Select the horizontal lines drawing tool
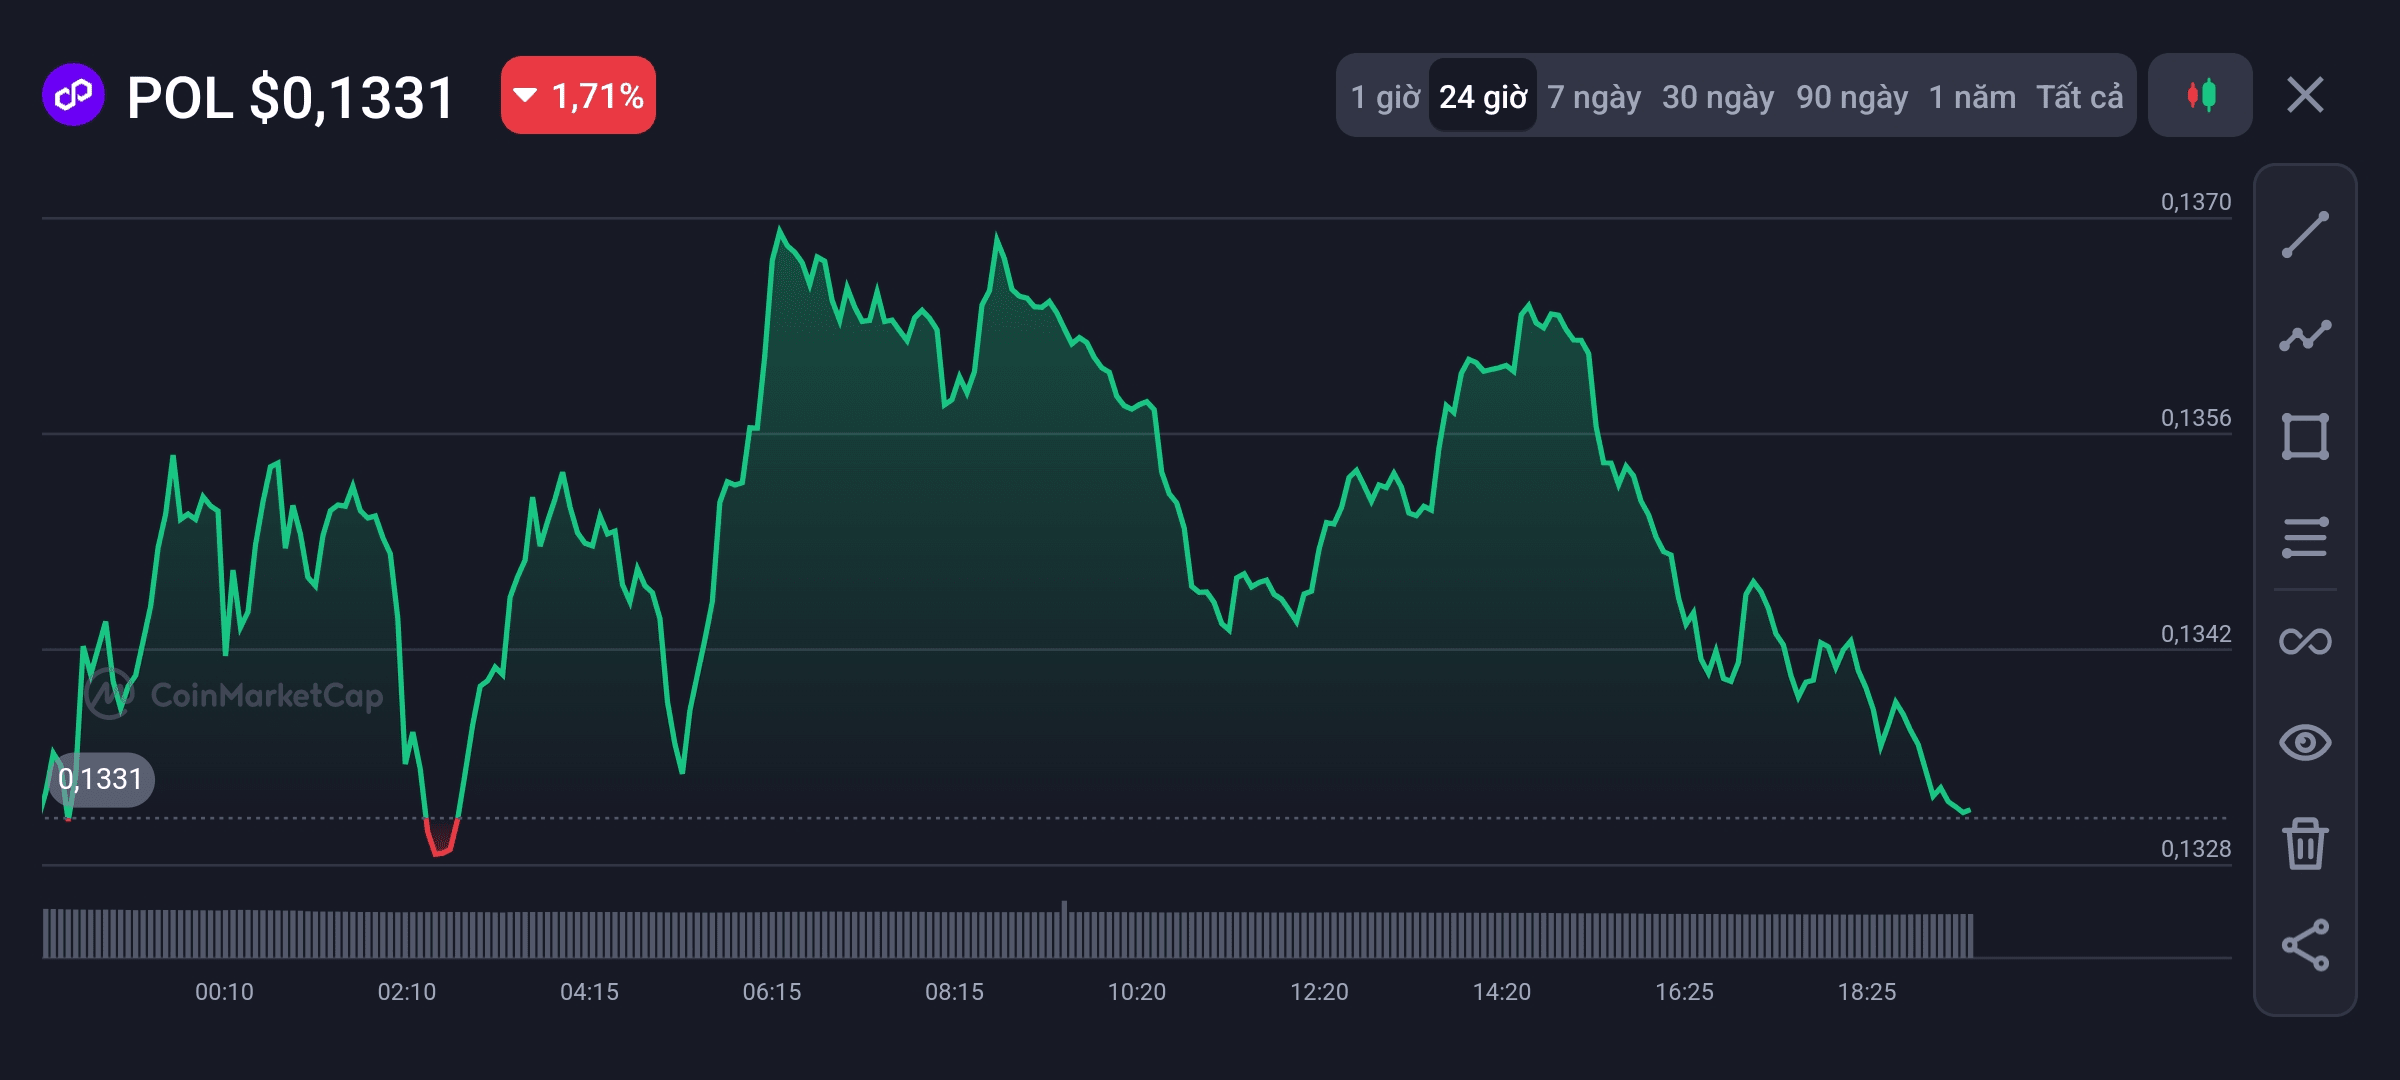This screenshot has width=2400, height=1080. [2305, 538]
